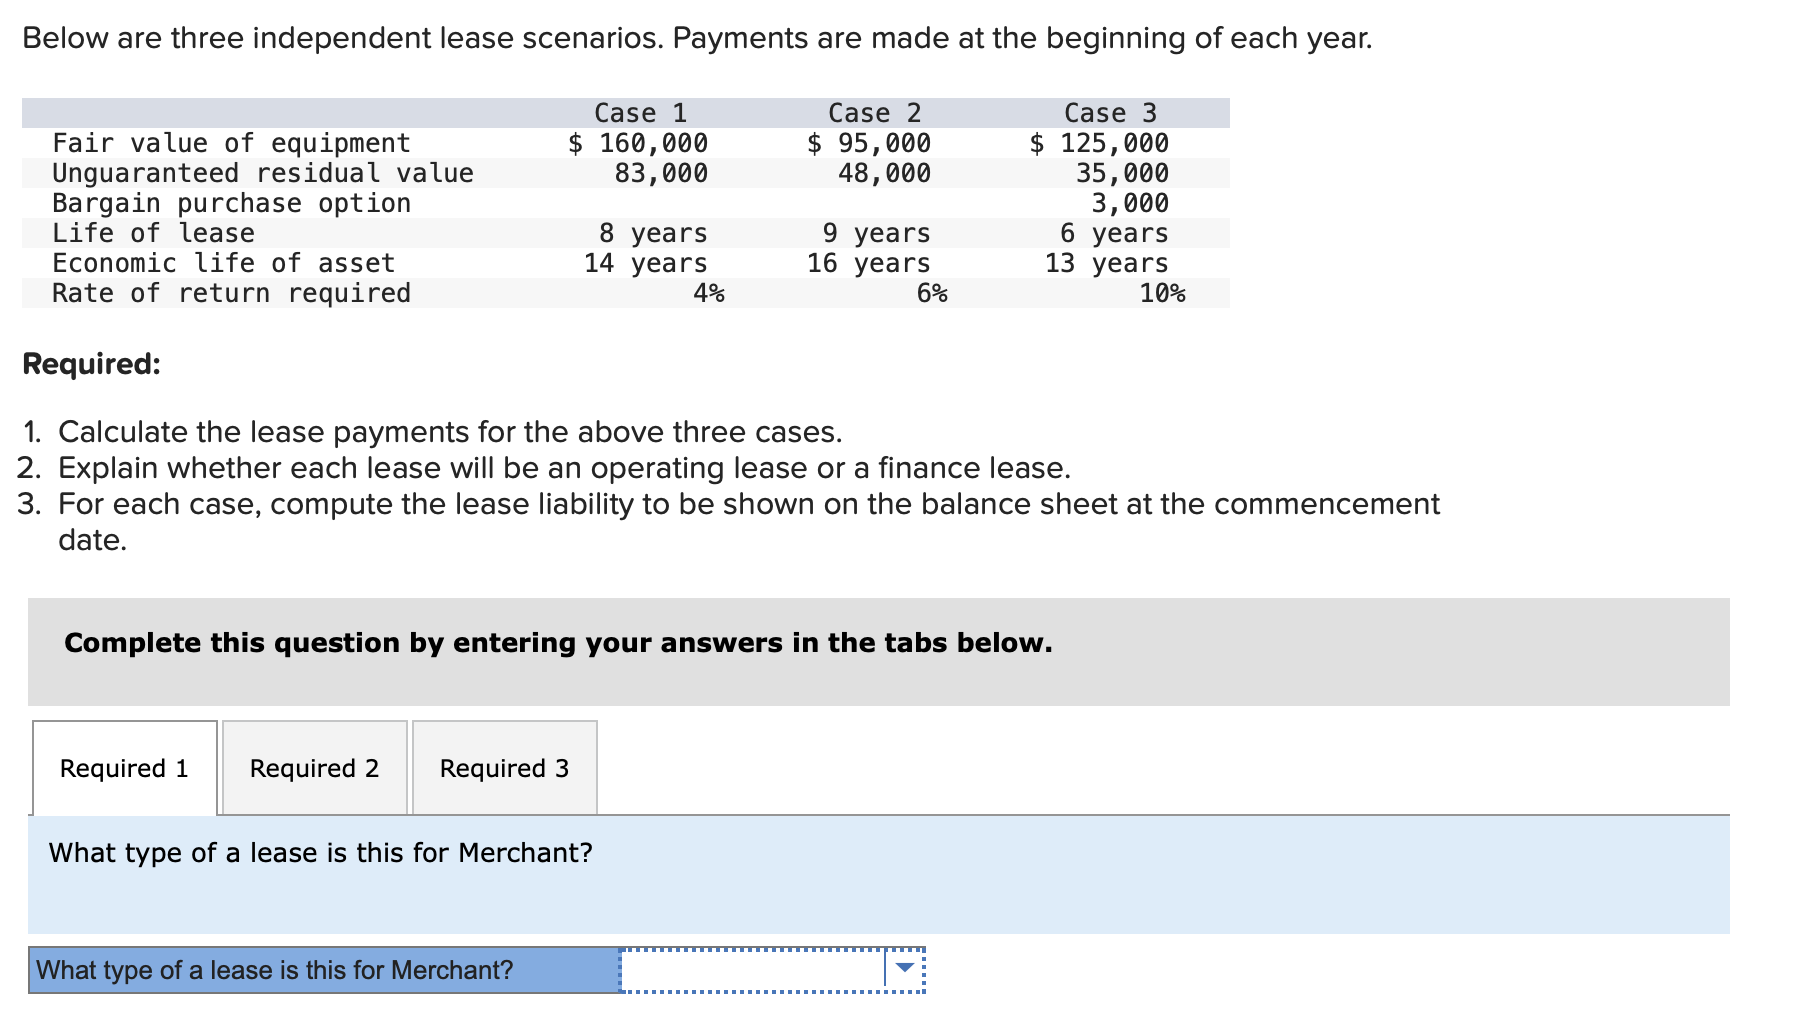Click the 'Required:' section heading
This screenshot has width=1798, height=1010.
click(x=90, y=365)
